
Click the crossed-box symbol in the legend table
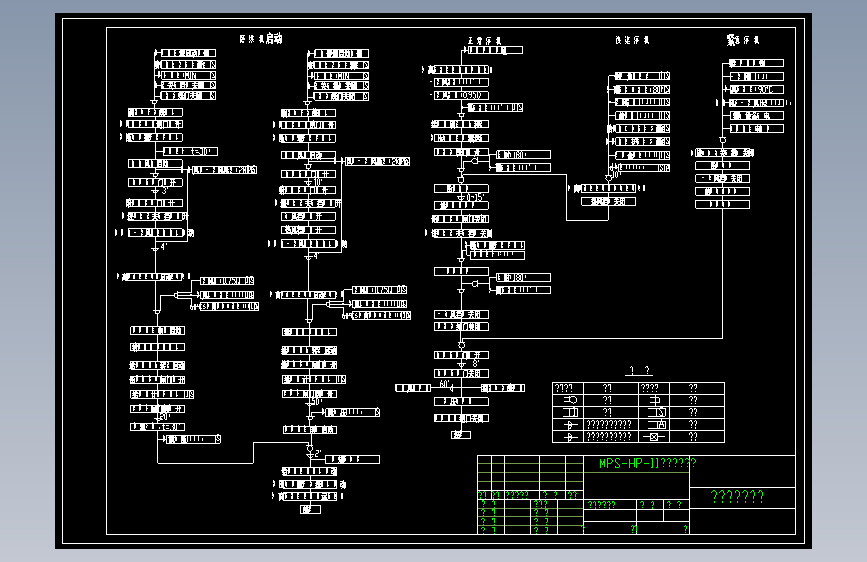[654, 437]
